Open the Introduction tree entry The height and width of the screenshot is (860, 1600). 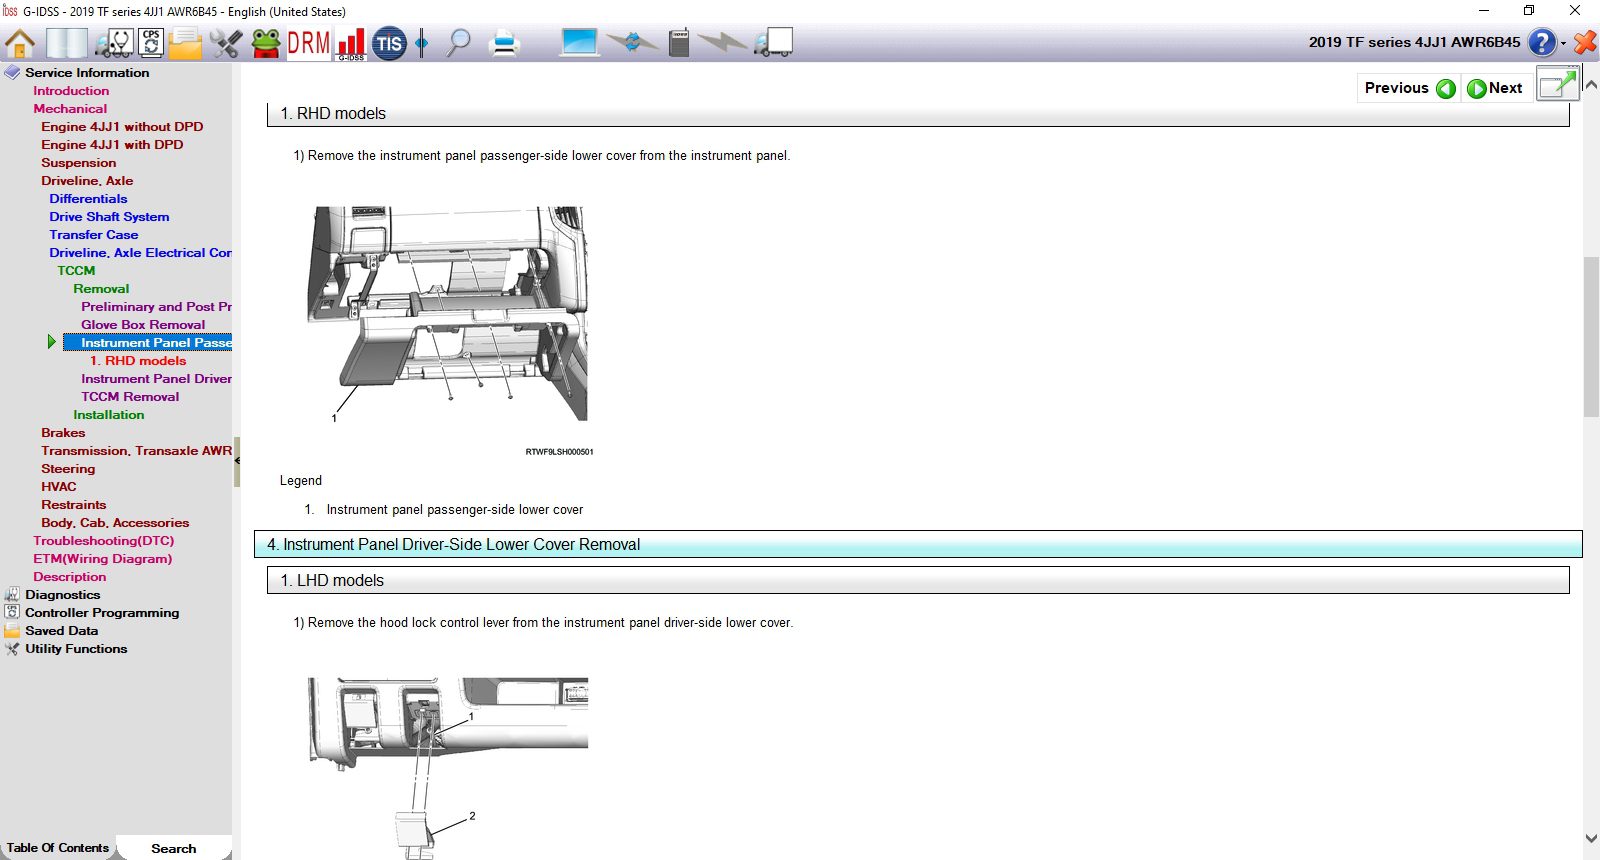click(x=71, y=91)
